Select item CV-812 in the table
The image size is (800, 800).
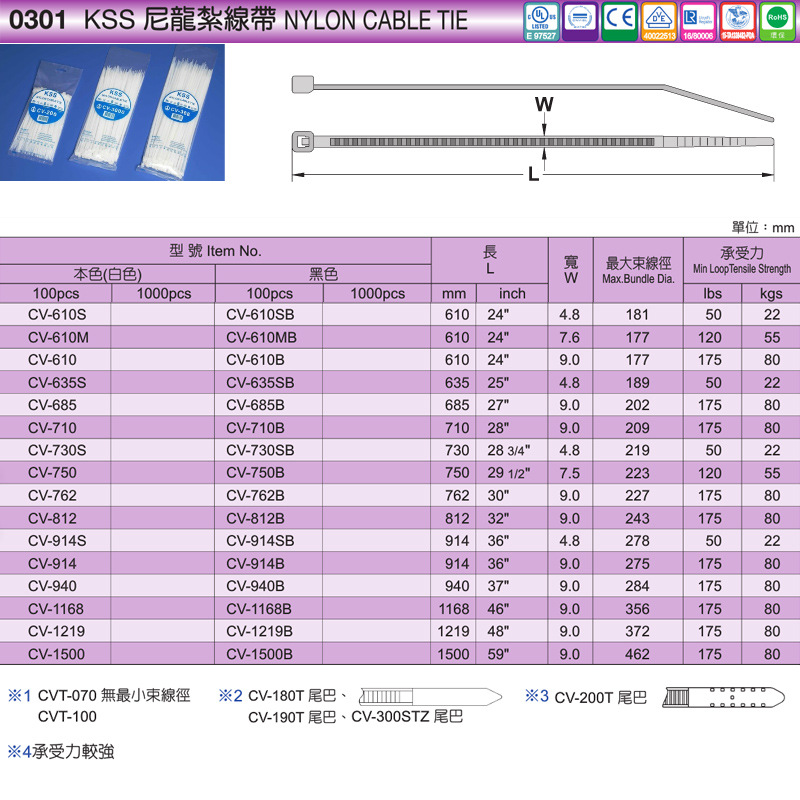(x=52, y=518)
